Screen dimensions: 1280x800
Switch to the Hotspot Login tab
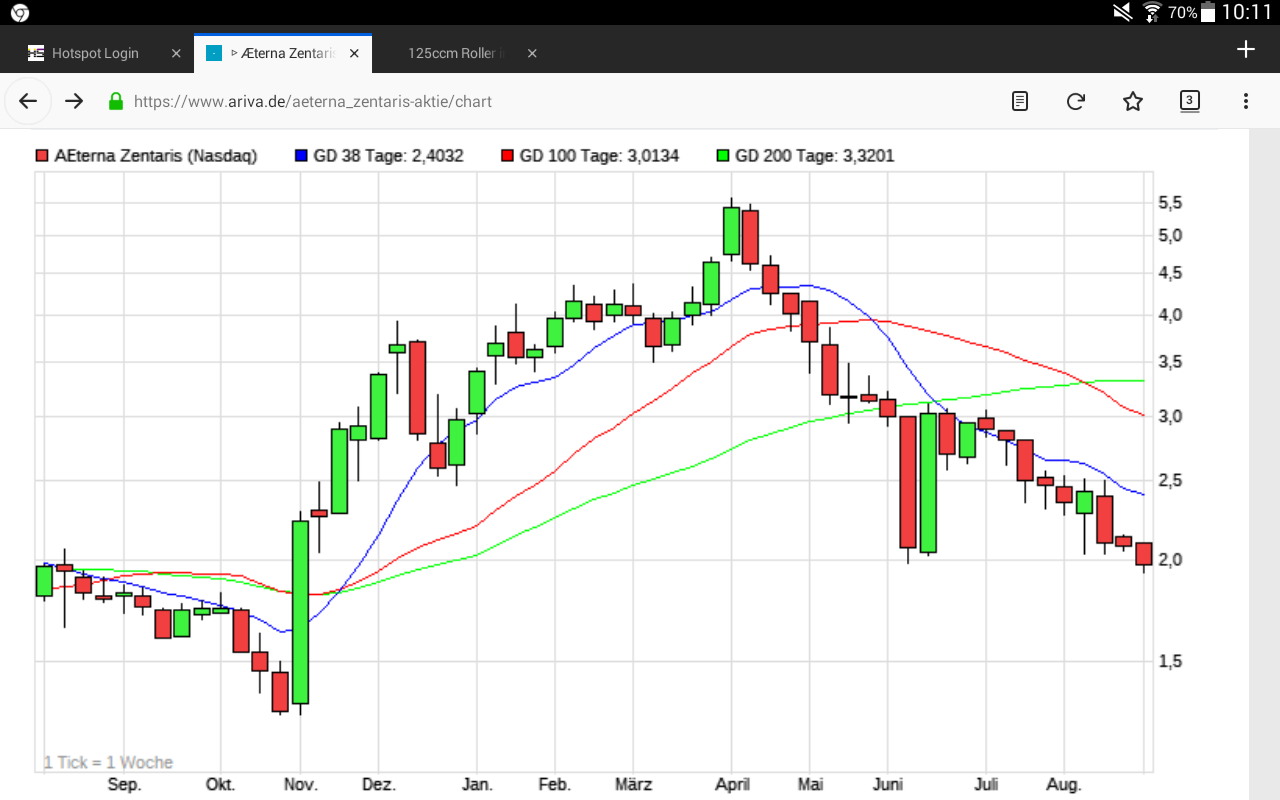pyautogui.click(x=96, y=53)
